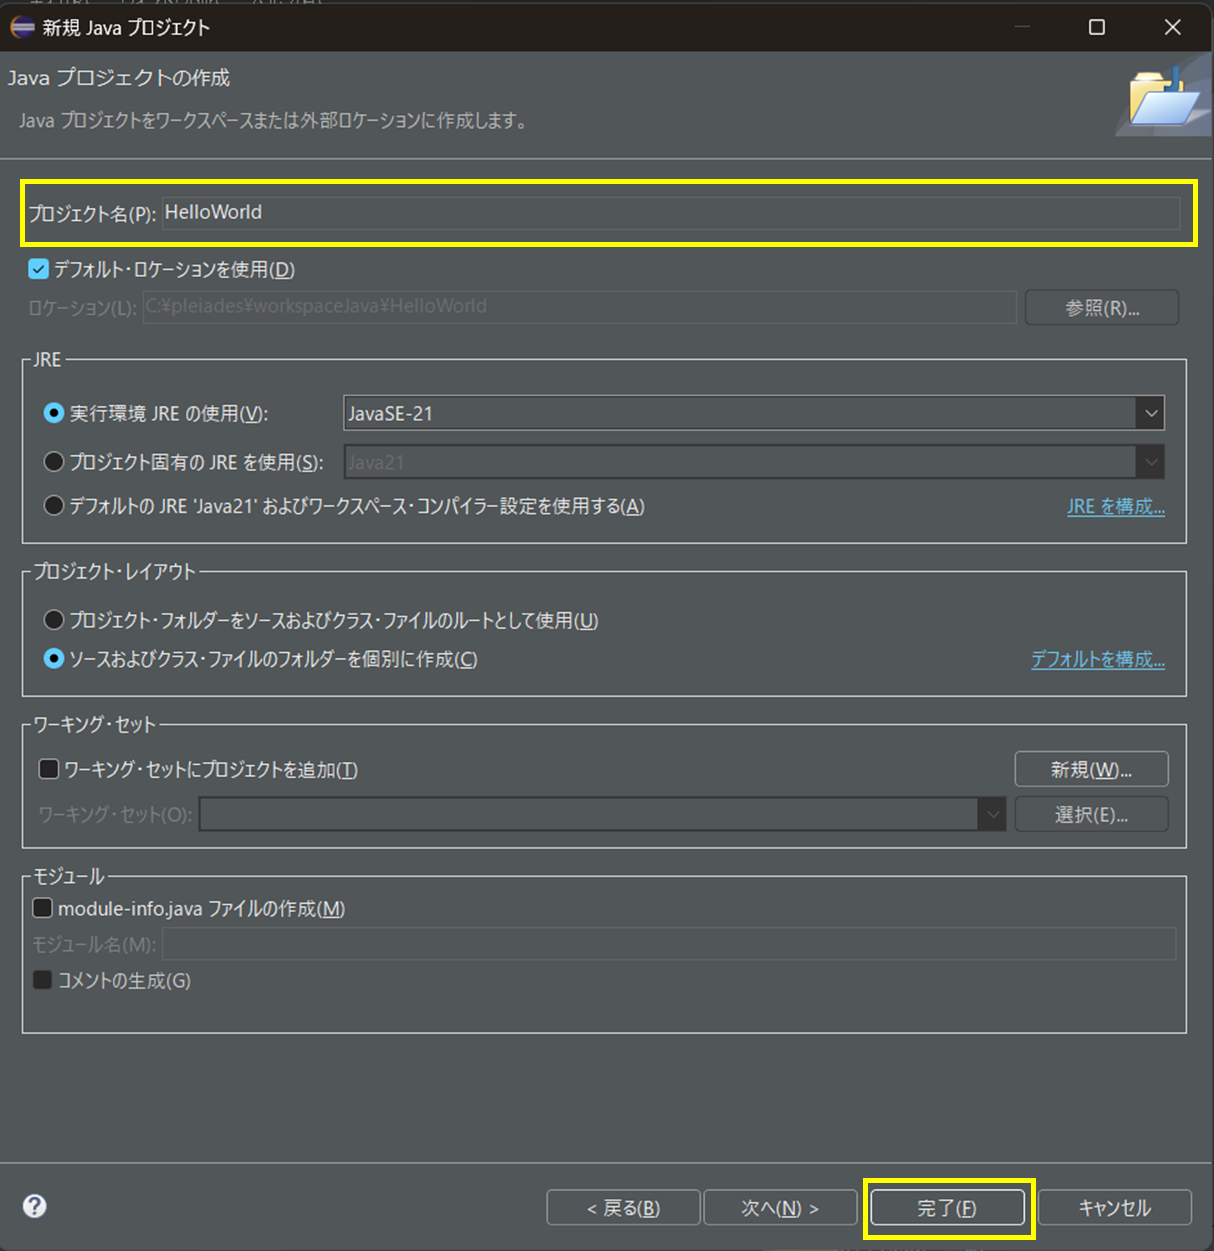Screen dimensions: 1214x1251
Task: Click the 新規(W)... working set button
Action: click(x=1091, y=769)
